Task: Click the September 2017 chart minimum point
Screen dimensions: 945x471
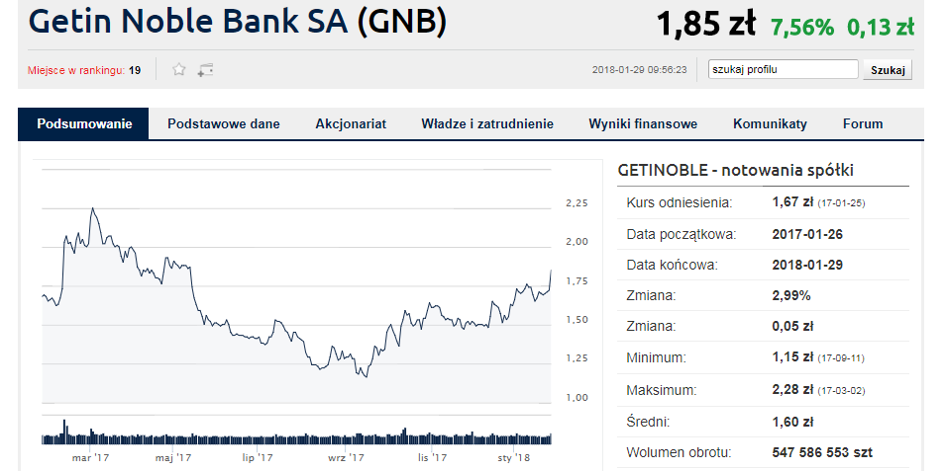Action: pyautogui.click(x=366, y=377)
